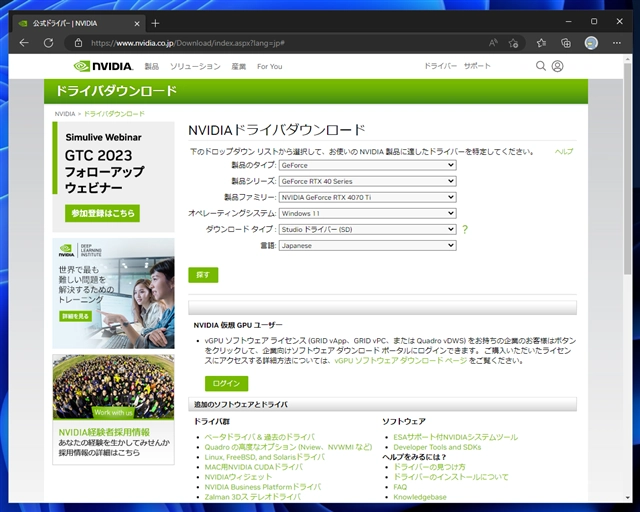This screenshot has height=512, width=640.
Task: Expand GeForce RTX 40 Series dropdown
Action: [x=367, y=181]
